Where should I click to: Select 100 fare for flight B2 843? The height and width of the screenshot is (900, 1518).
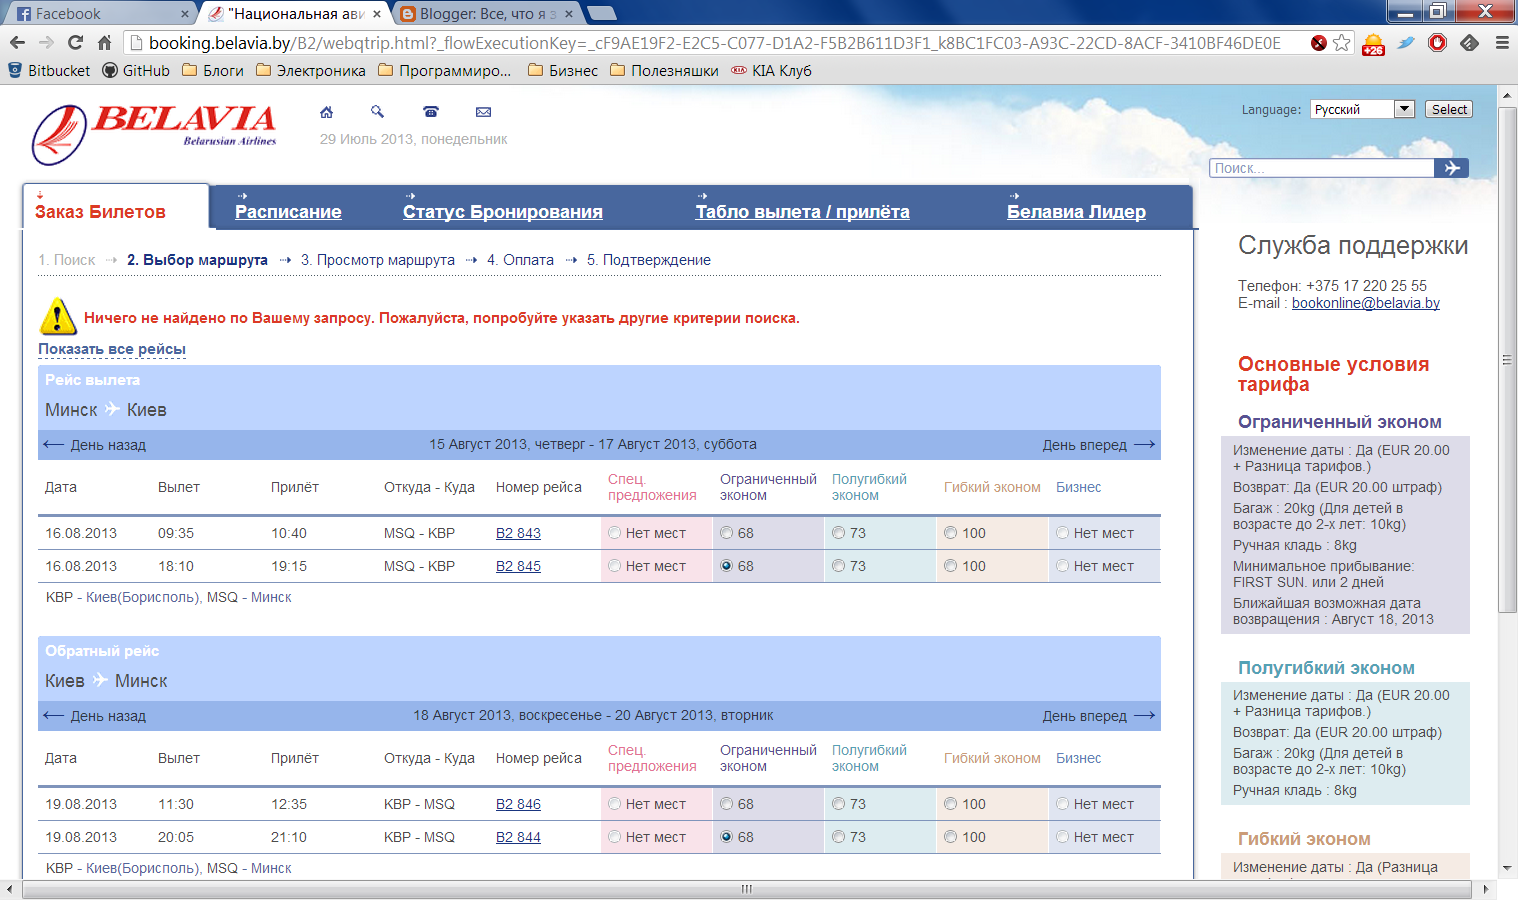951,533
